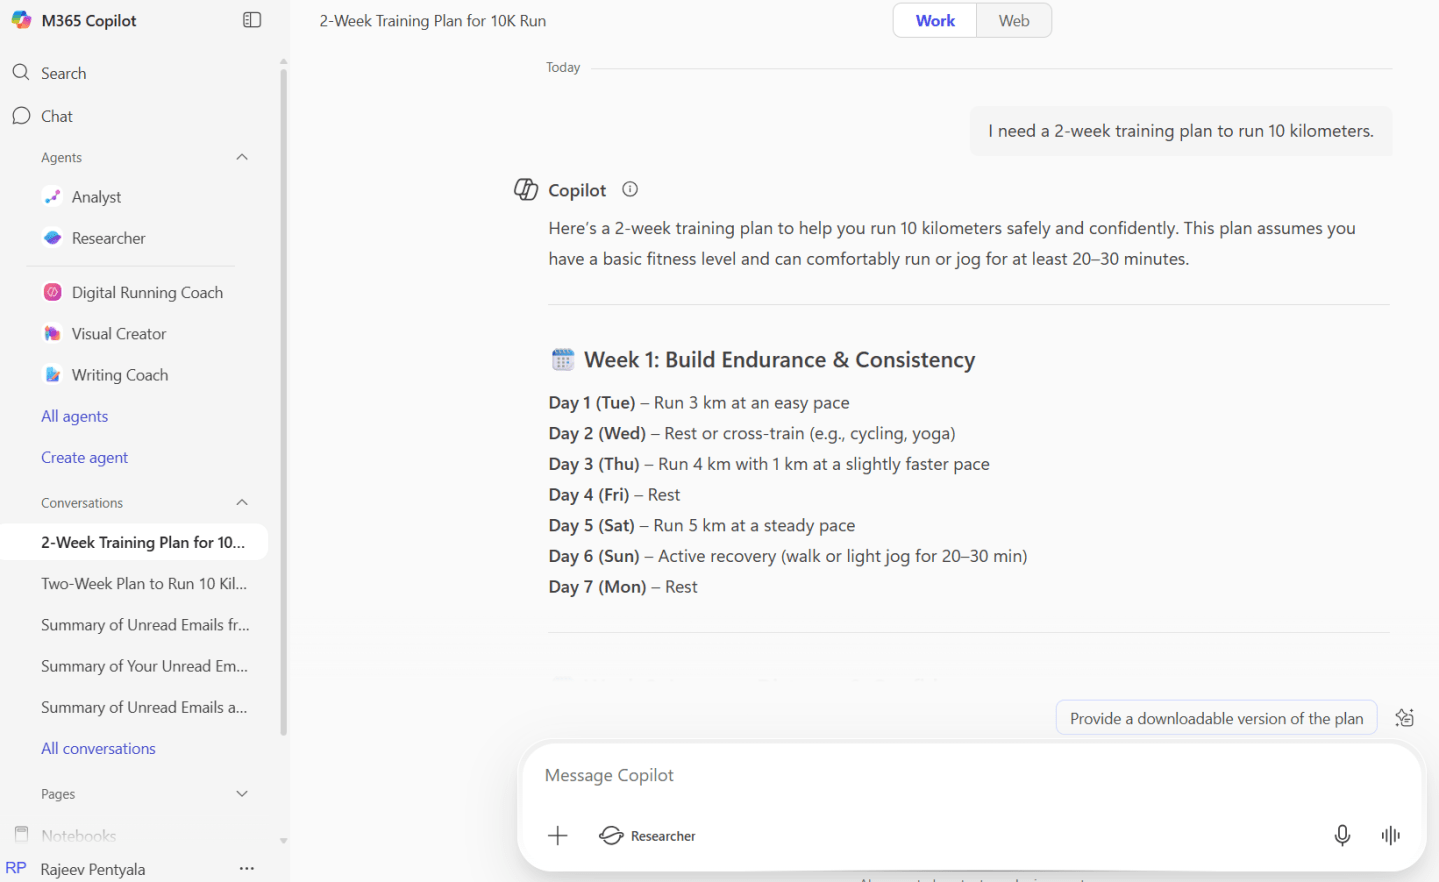Click the info icon beside Copilot
The width and height of the screenshot is (1439, 882).
click(x=629, y=189)
